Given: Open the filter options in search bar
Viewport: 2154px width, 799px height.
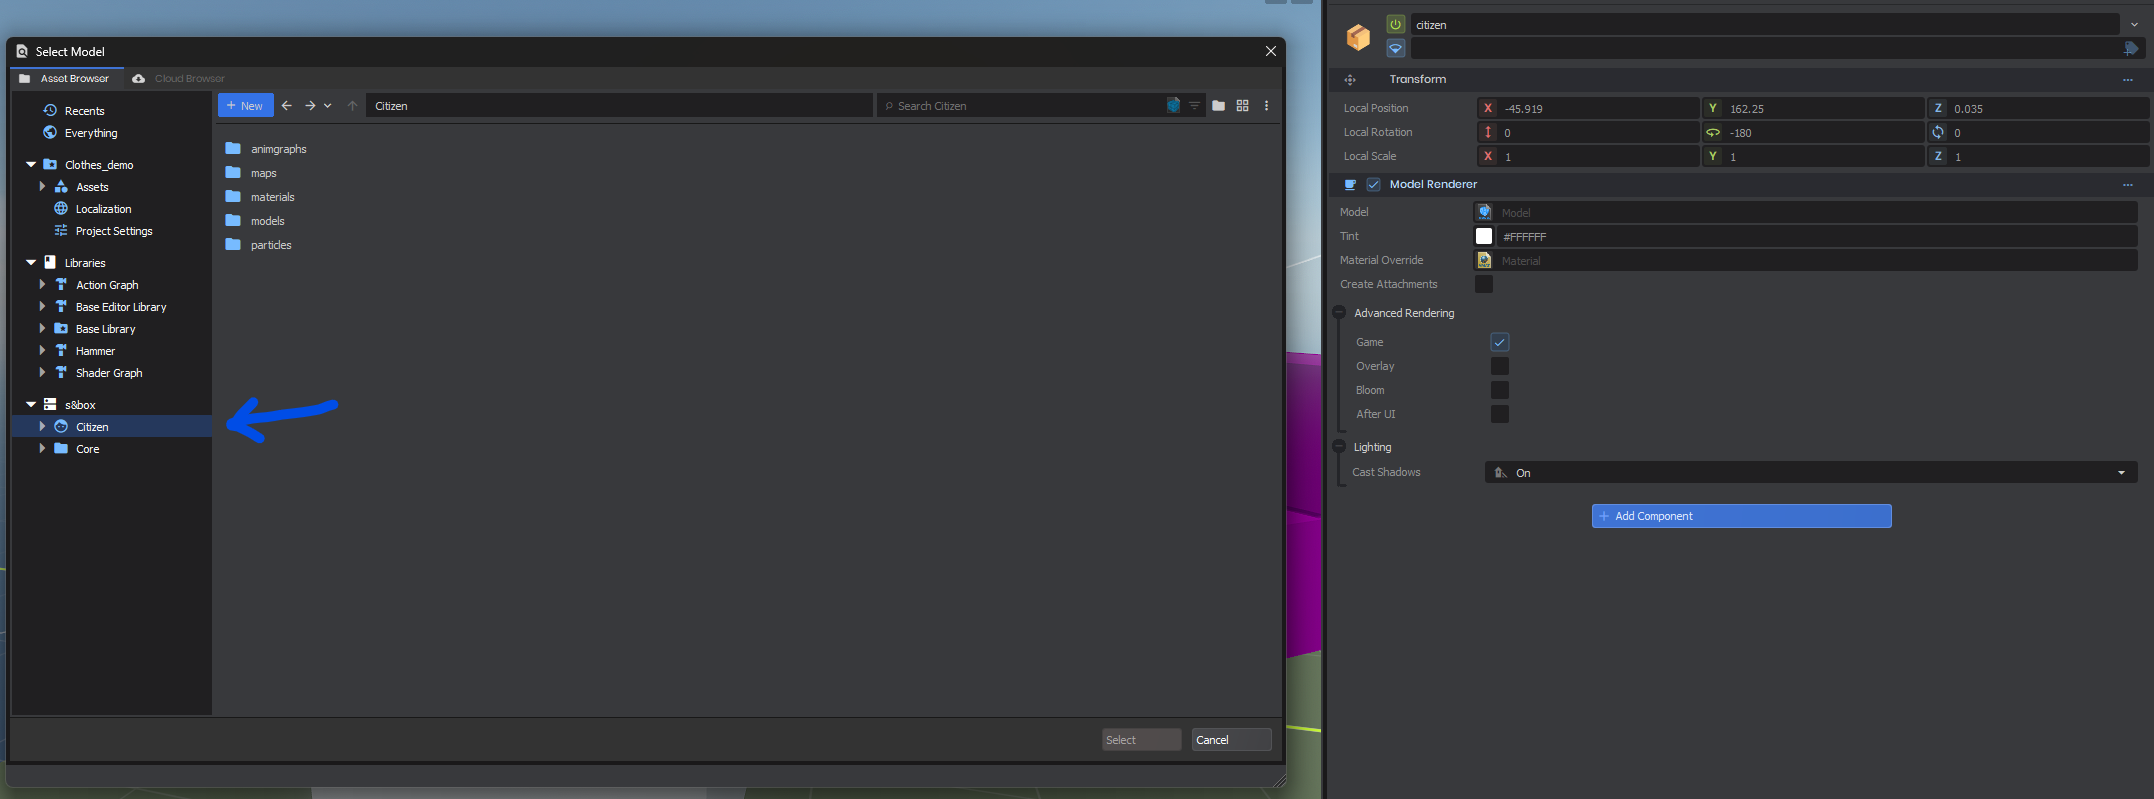Looking at the screenshot, I should pos(1194,105).
